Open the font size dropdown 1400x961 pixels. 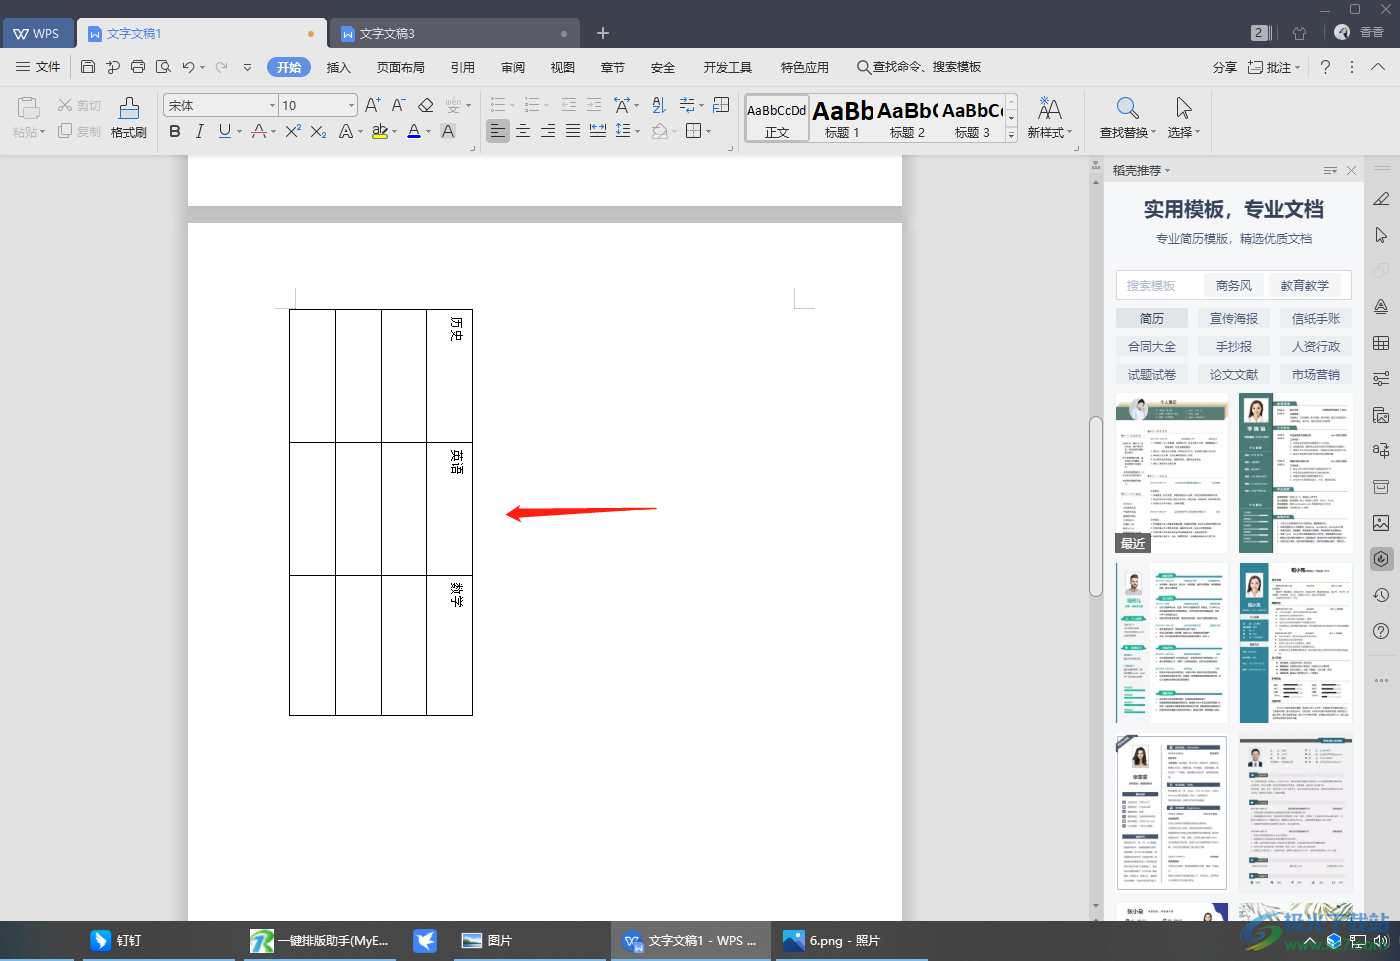coord(351,105)
